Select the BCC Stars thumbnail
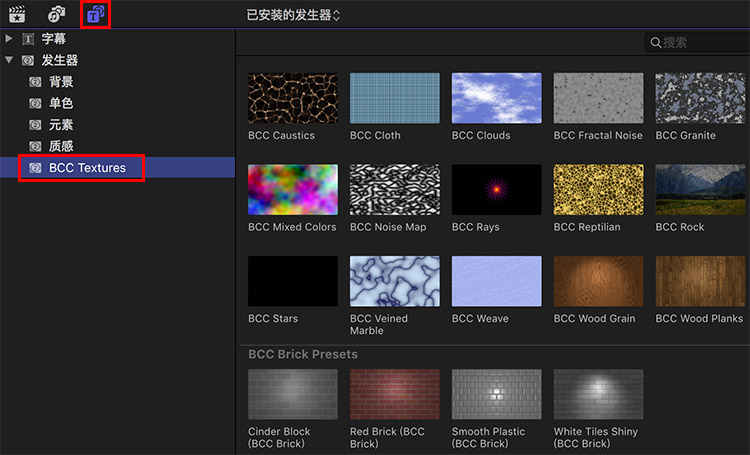This screenshot has height=455, width=750. tap(293, 281)
